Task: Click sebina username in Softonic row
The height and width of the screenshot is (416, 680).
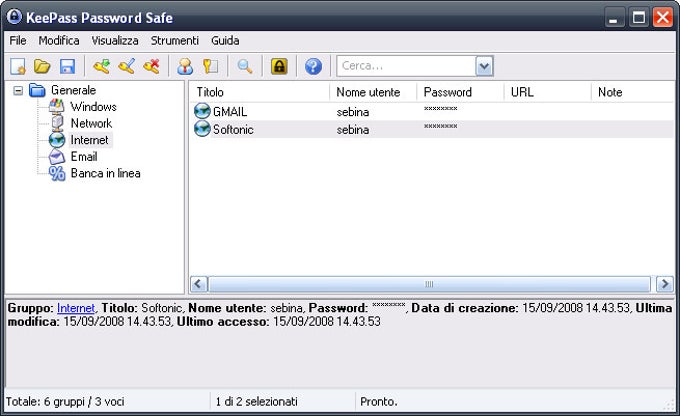Action: pos(353,130)
